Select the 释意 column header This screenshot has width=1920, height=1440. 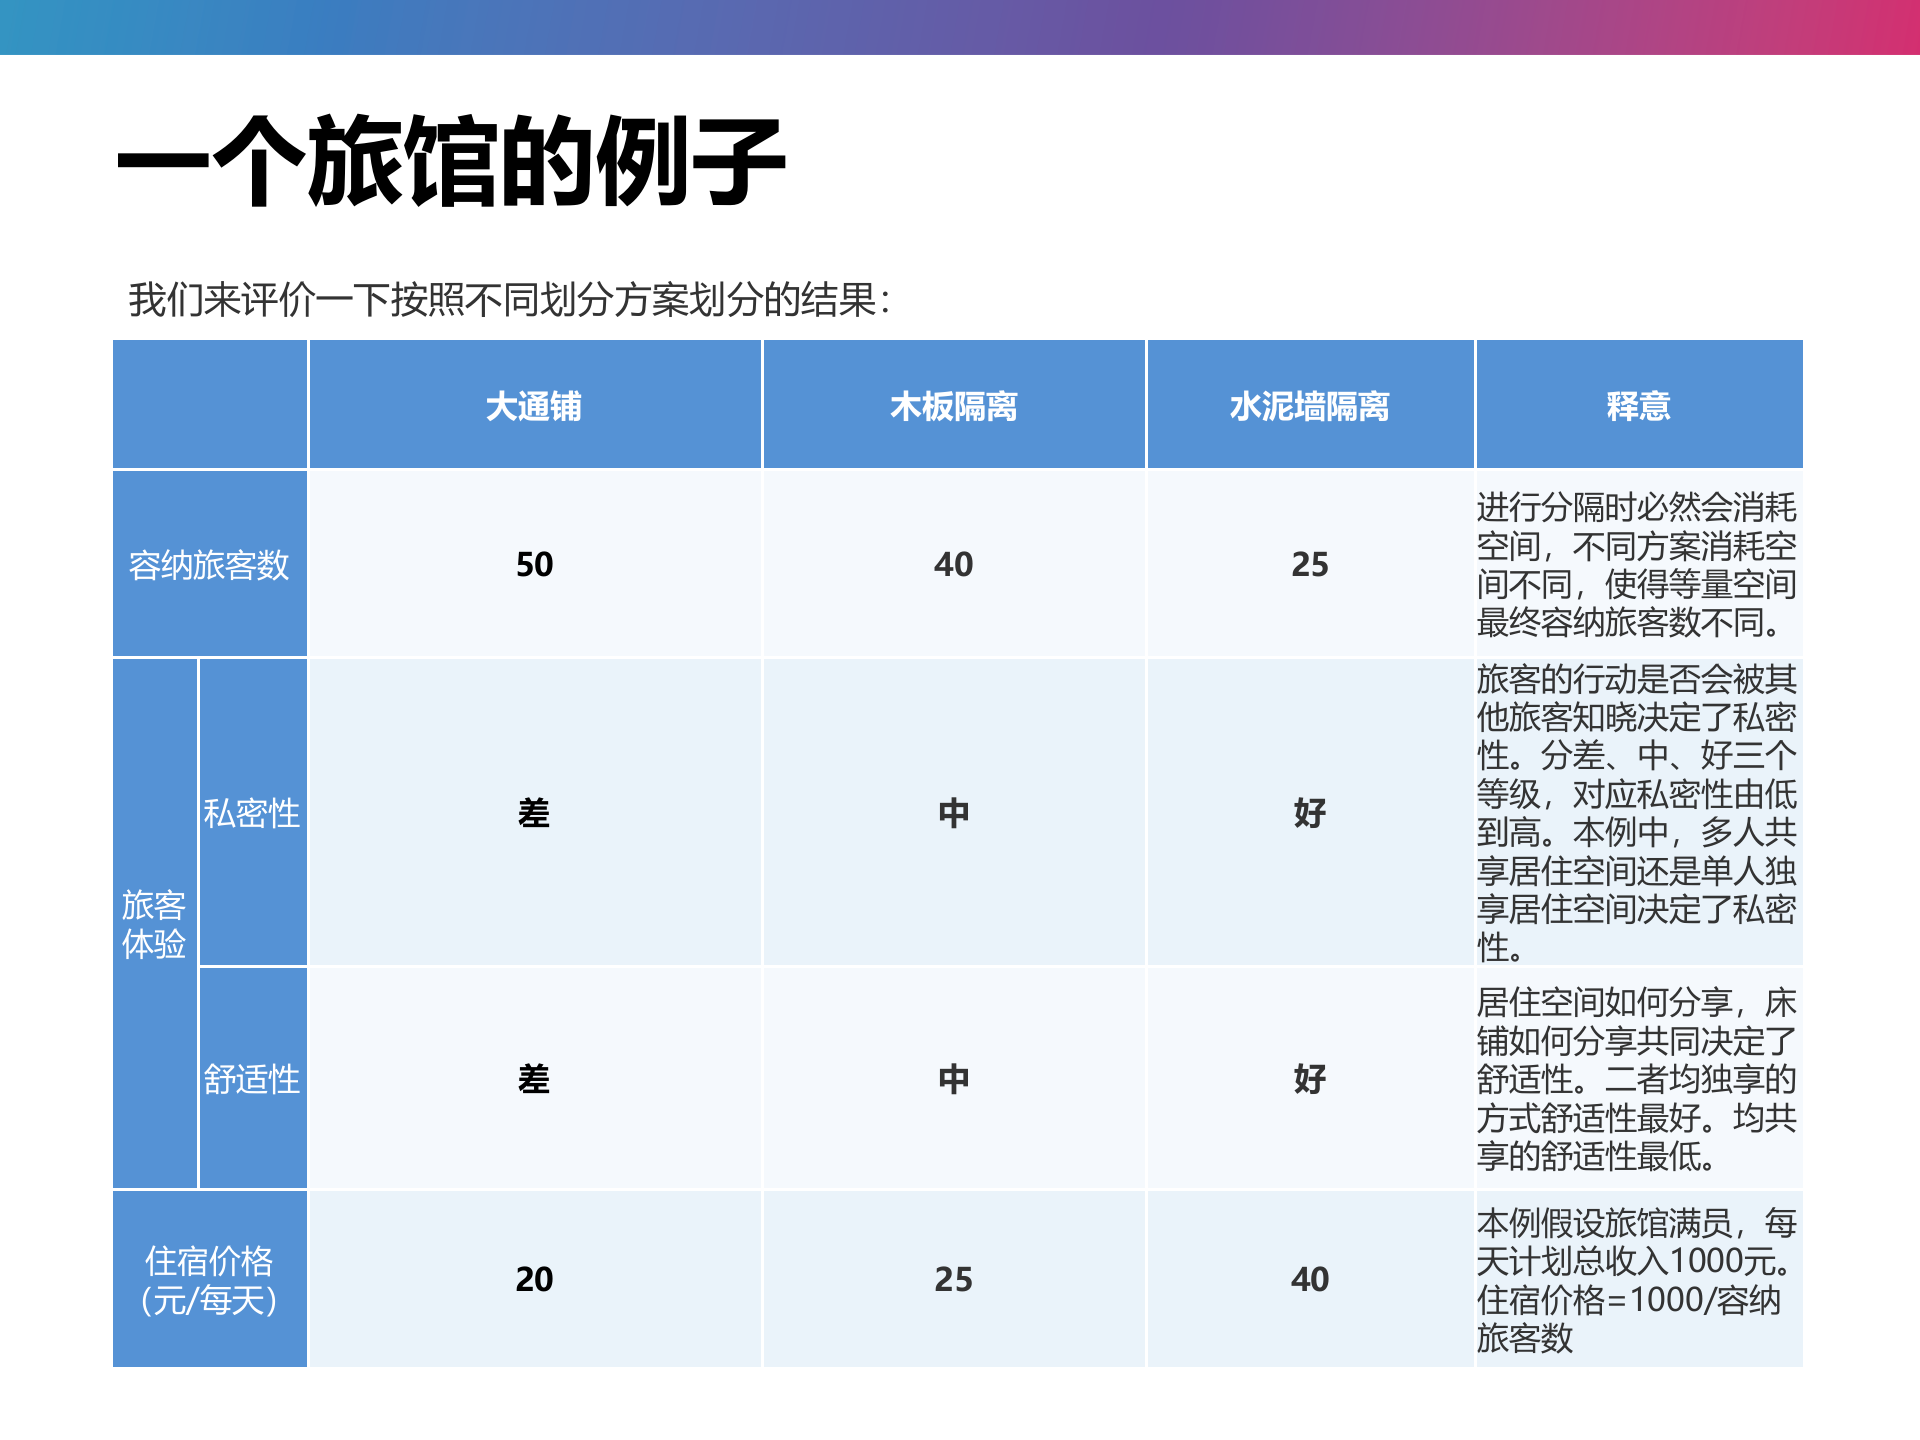[1640, 403]
